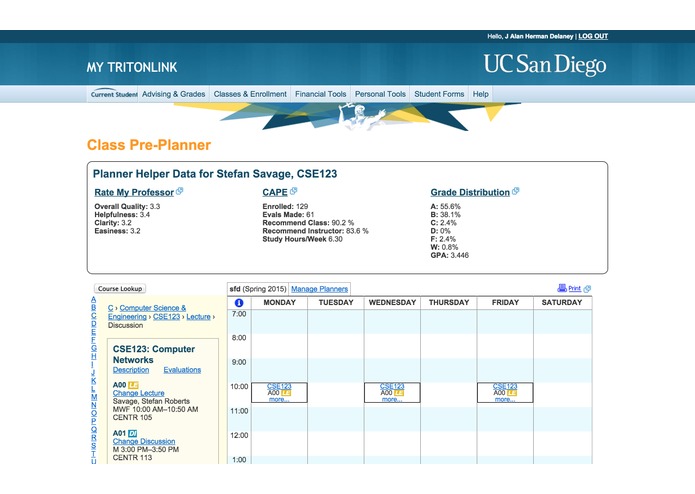Open Computer Science & Engineering breadcrumb link
The width and height of the screenshot is (695, 494).
click(147, 312)
